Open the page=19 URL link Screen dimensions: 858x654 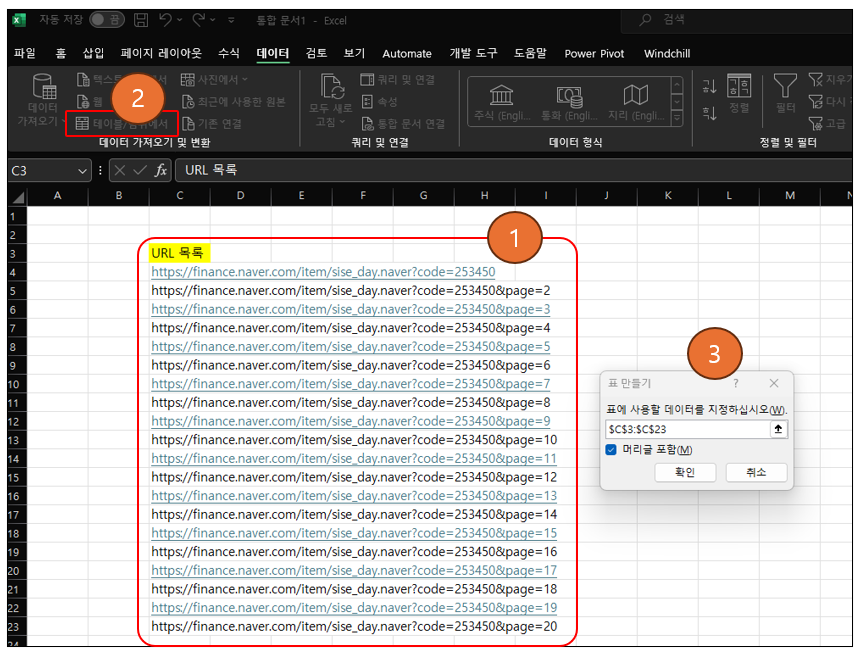(354, 607)
